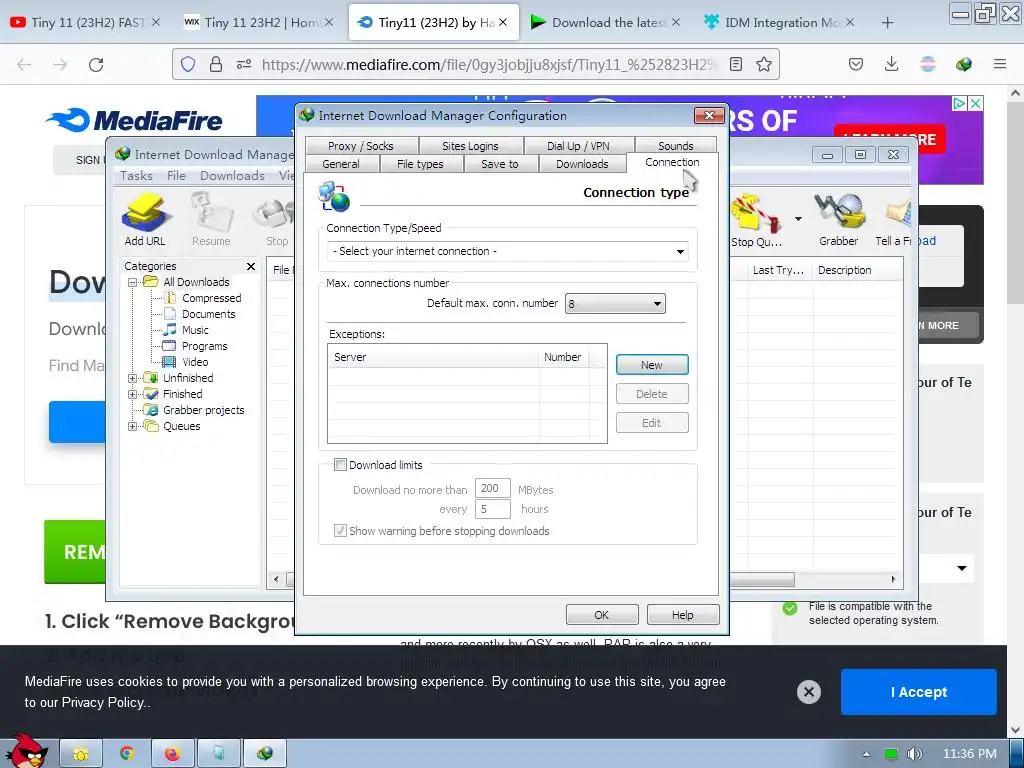
Task: Switch to Sounds tab
Action: tap(675, 146)
